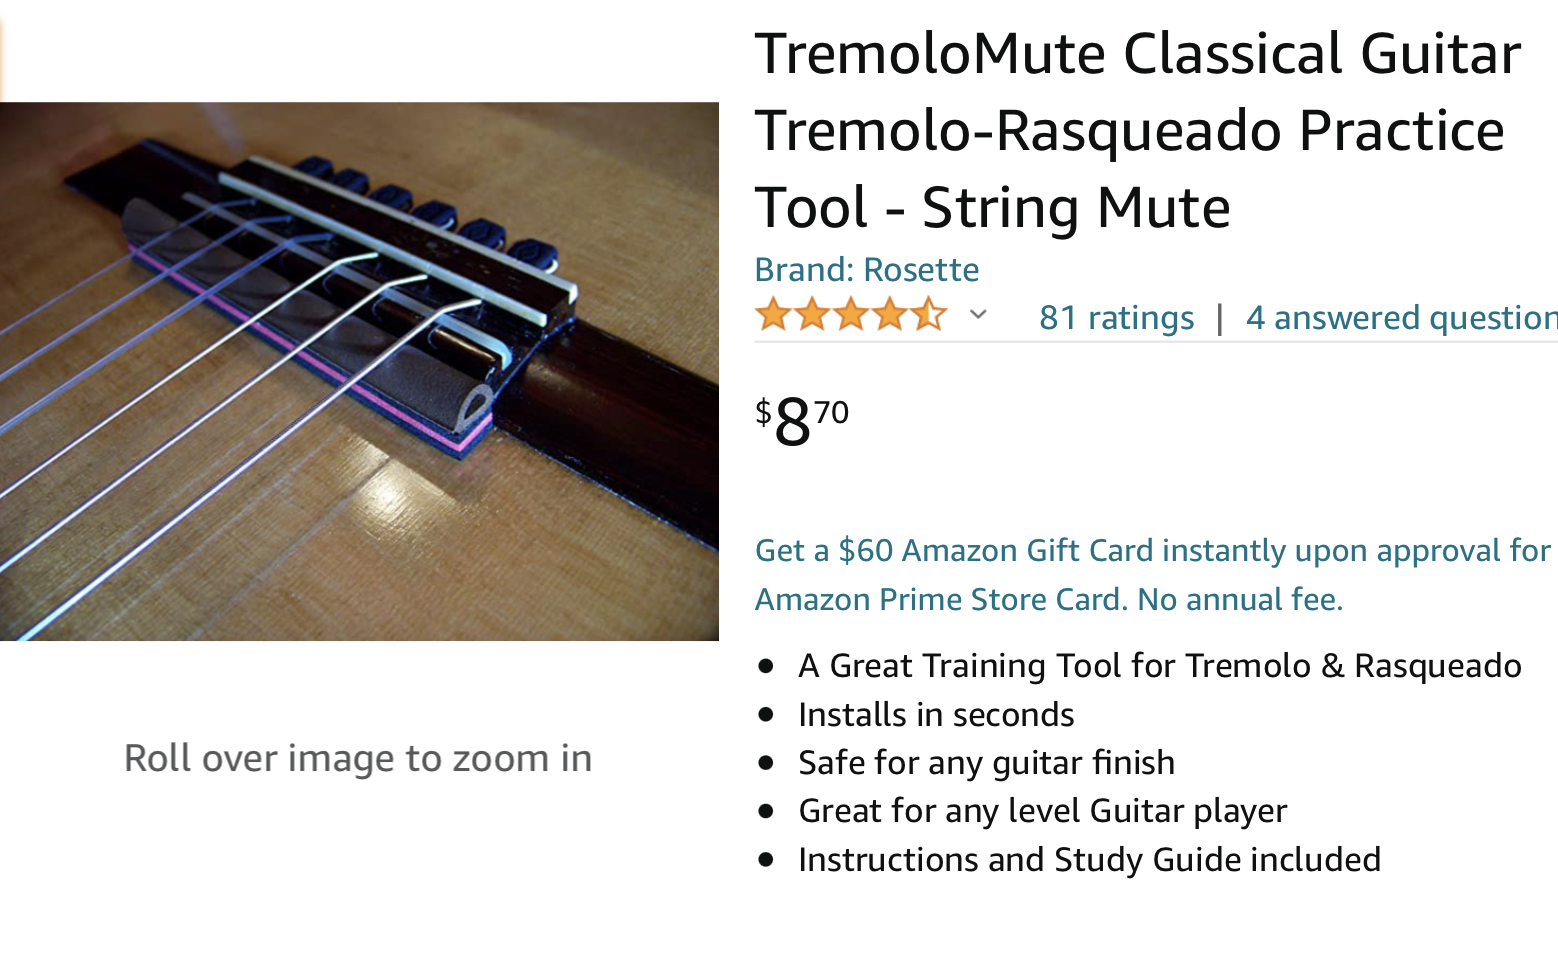This screenshot has width=1558, height=961.
Task: Click the middle star of the rating
Action: coord(851,315)
